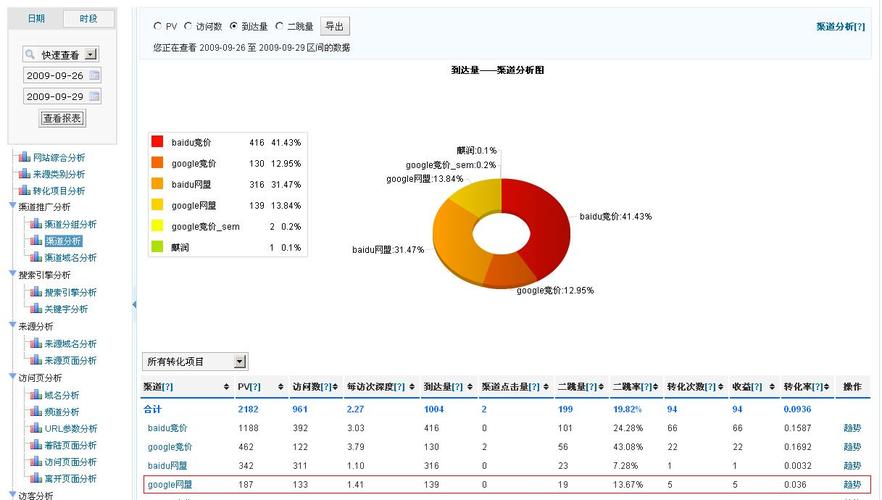
Task: Switch to the 日期 tab
Action: click(x=36, y=19)
